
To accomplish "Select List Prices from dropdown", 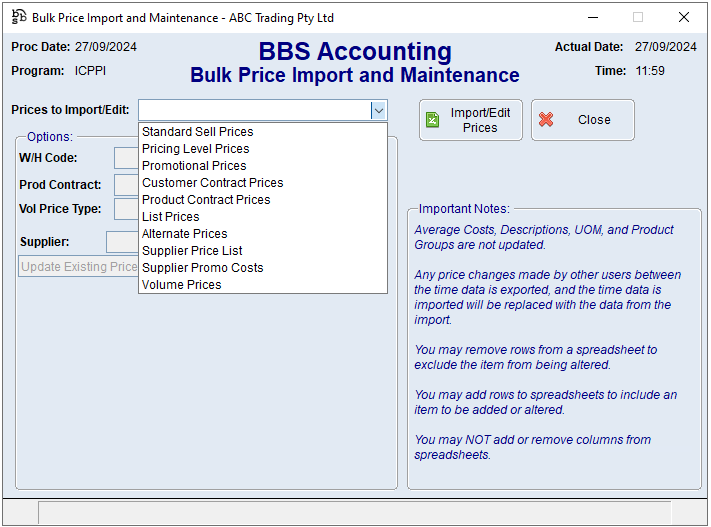I will pyautogui.click(x=171, y=217).
